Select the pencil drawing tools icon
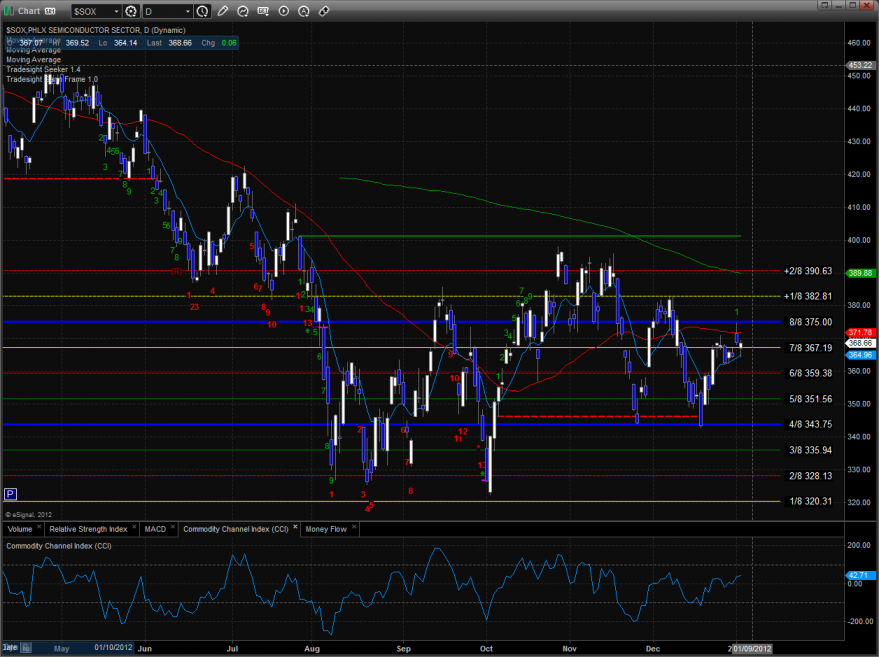879x657 pixels. [223, 11]
